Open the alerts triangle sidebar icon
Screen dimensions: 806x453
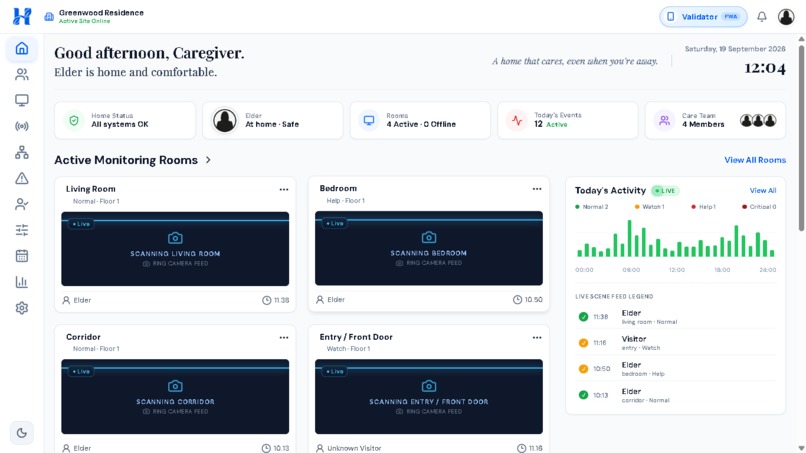click(22, 178)
